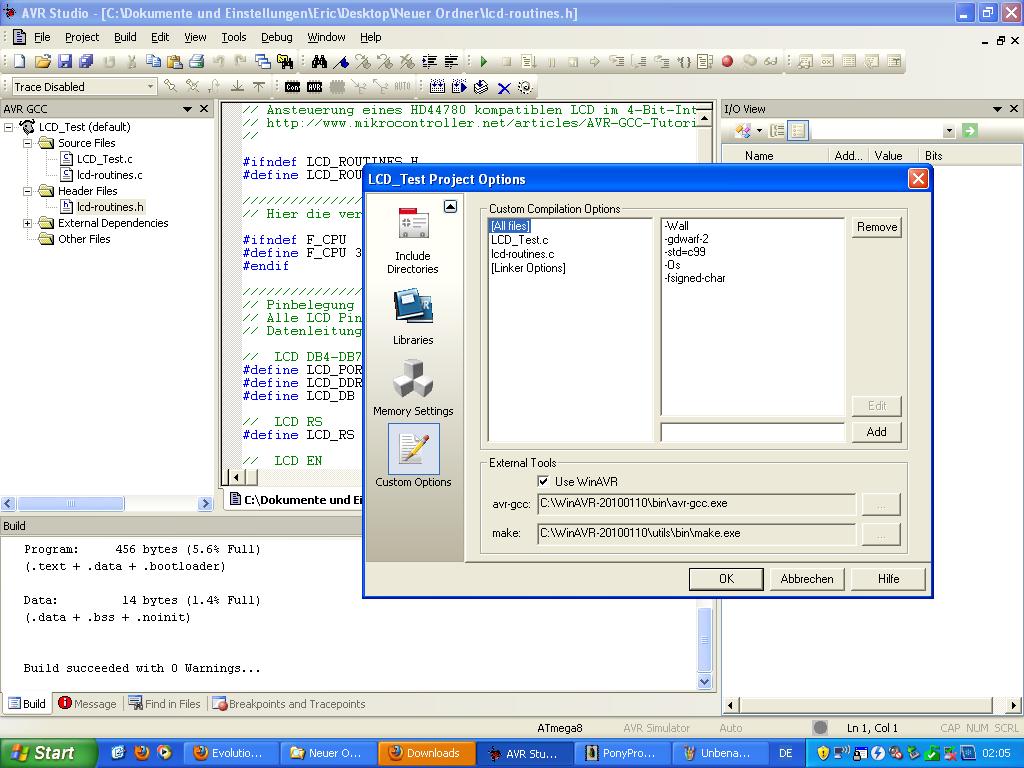Toggle bookmark with the blue flag icon
The height and width of the screenshot is (768, 1024).
[x=341, y=61]
